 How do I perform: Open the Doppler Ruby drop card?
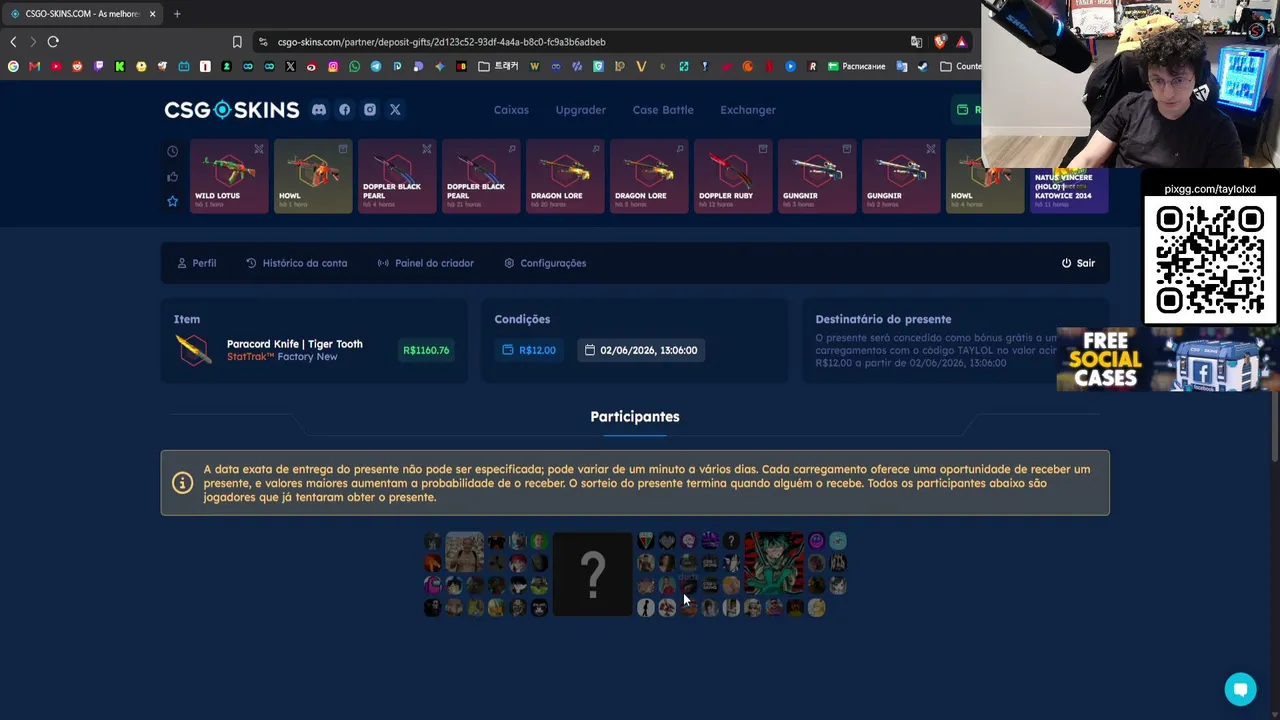click(732, 176)
